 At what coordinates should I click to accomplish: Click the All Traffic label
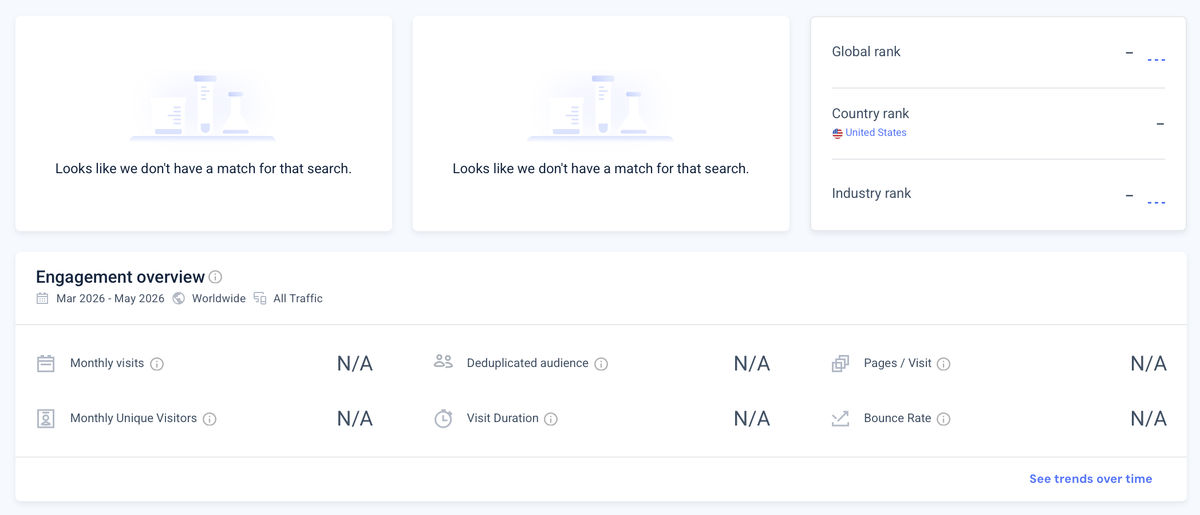pyautogui.click(x=298, y=298)
